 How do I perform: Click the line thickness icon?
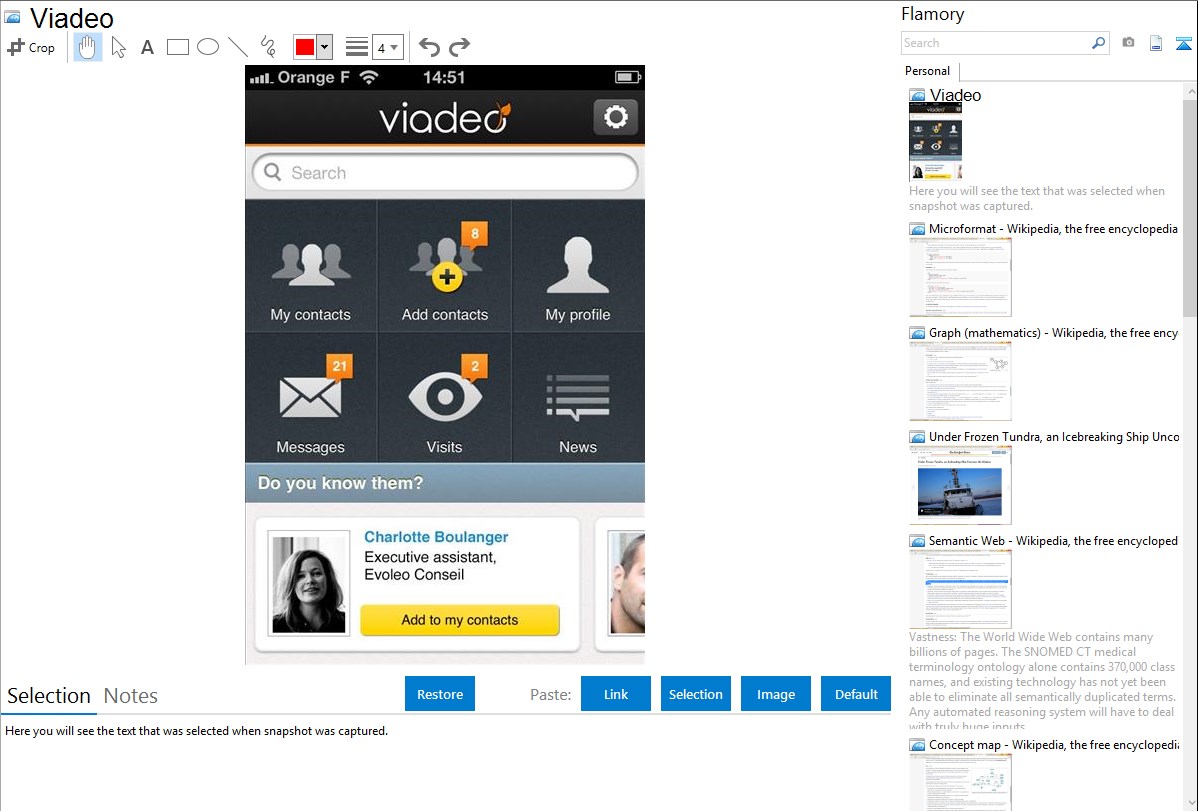pos(356,47)
